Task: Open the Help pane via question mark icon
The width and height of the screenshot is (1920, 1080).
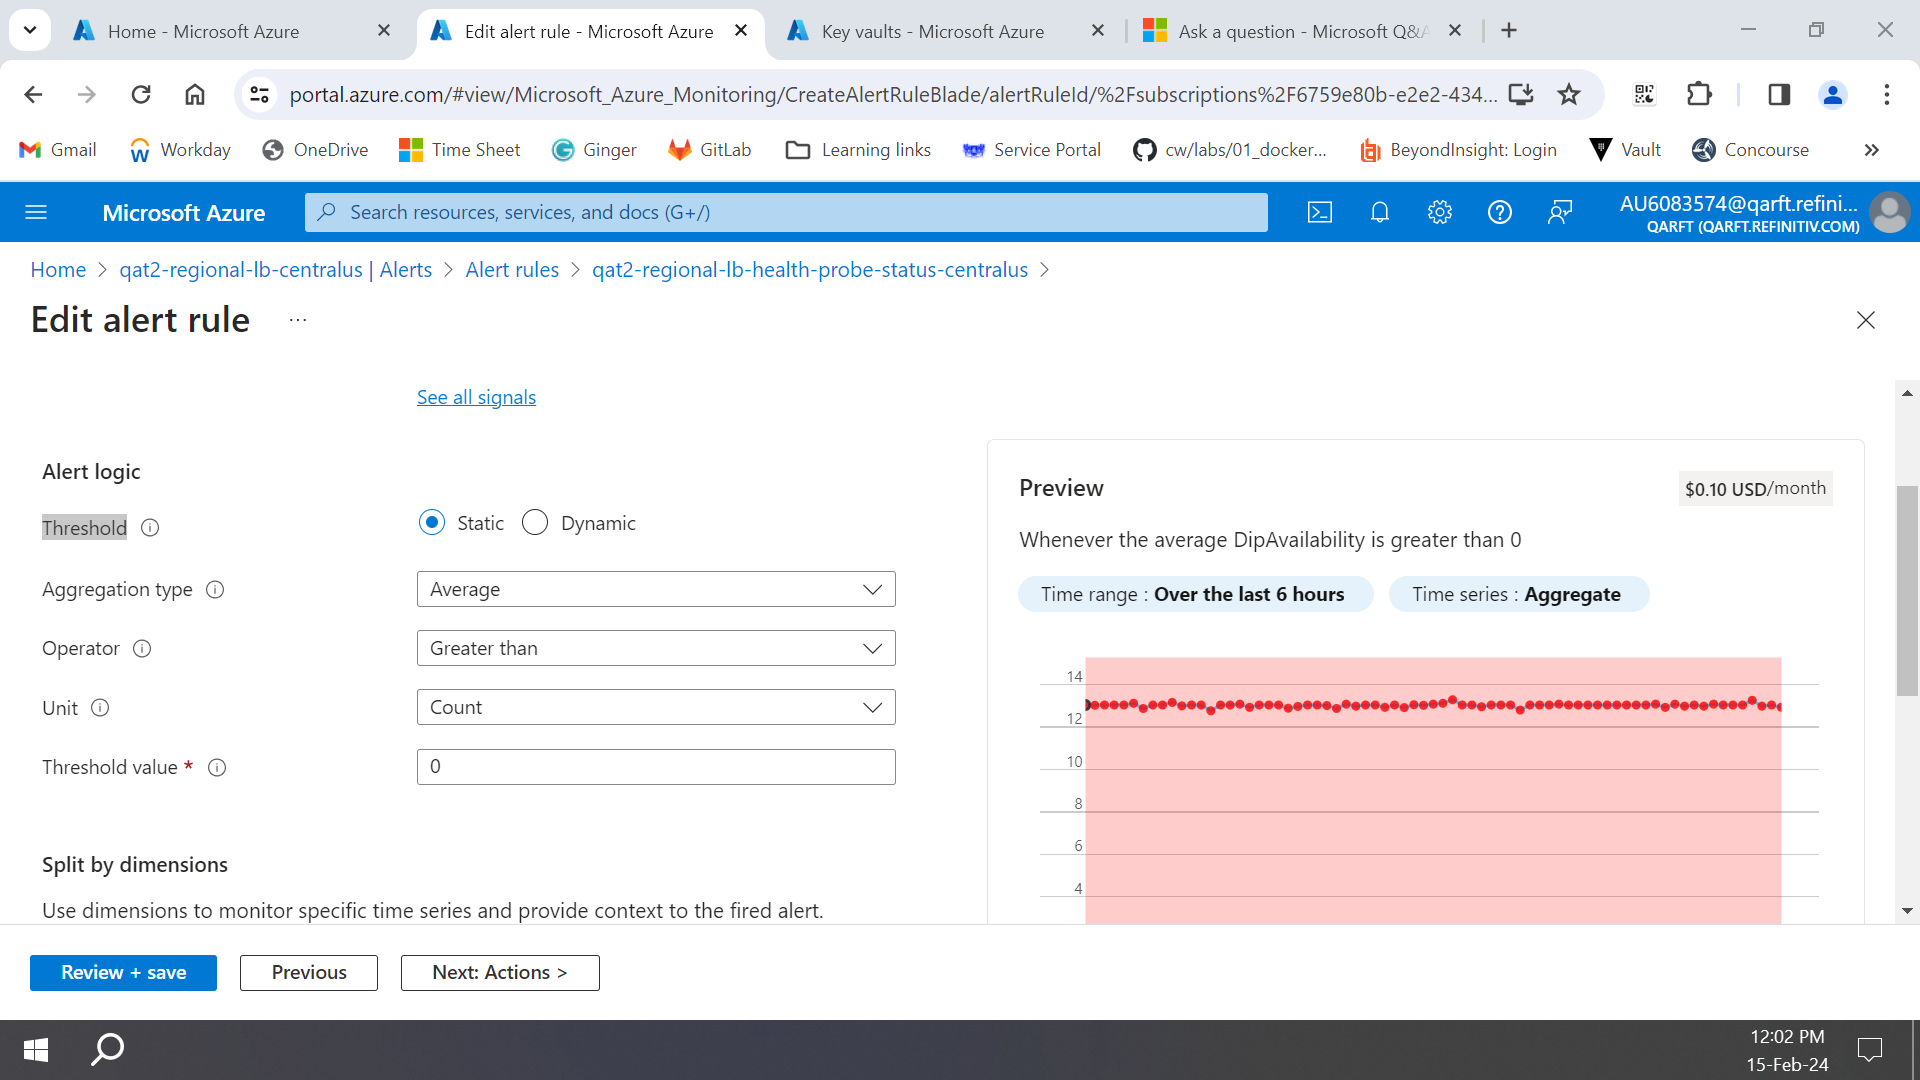Action: (x=1500, y=212)
